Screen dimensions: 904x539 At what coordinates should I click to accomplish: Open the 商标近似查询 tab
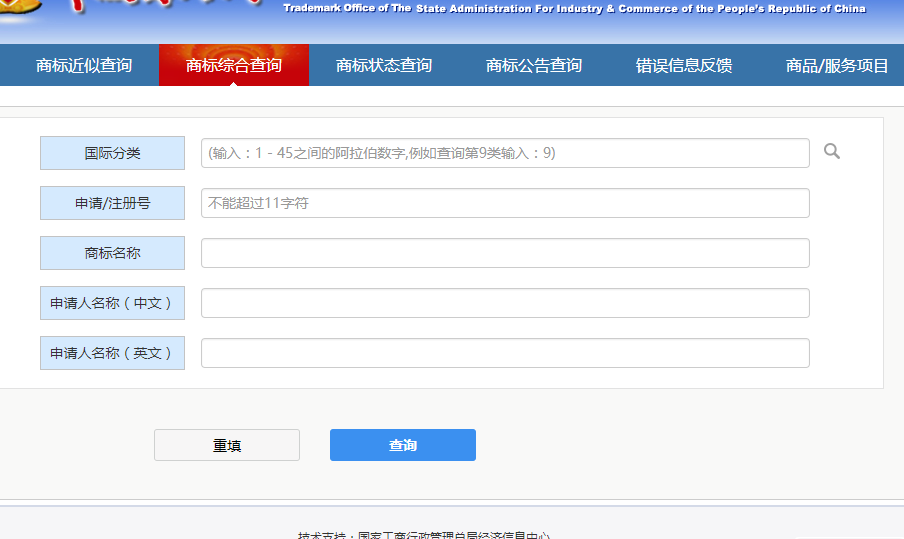(x=84, y=65)
